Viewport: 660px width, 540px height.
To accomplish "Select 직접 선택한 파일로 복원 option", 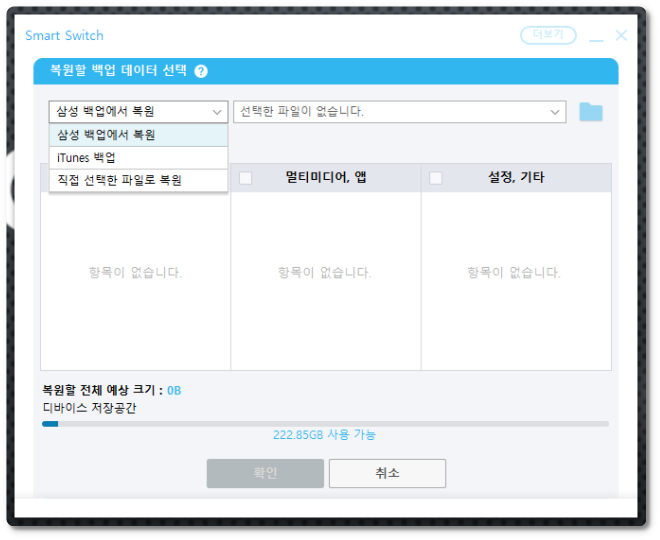I will coord(138,181).
